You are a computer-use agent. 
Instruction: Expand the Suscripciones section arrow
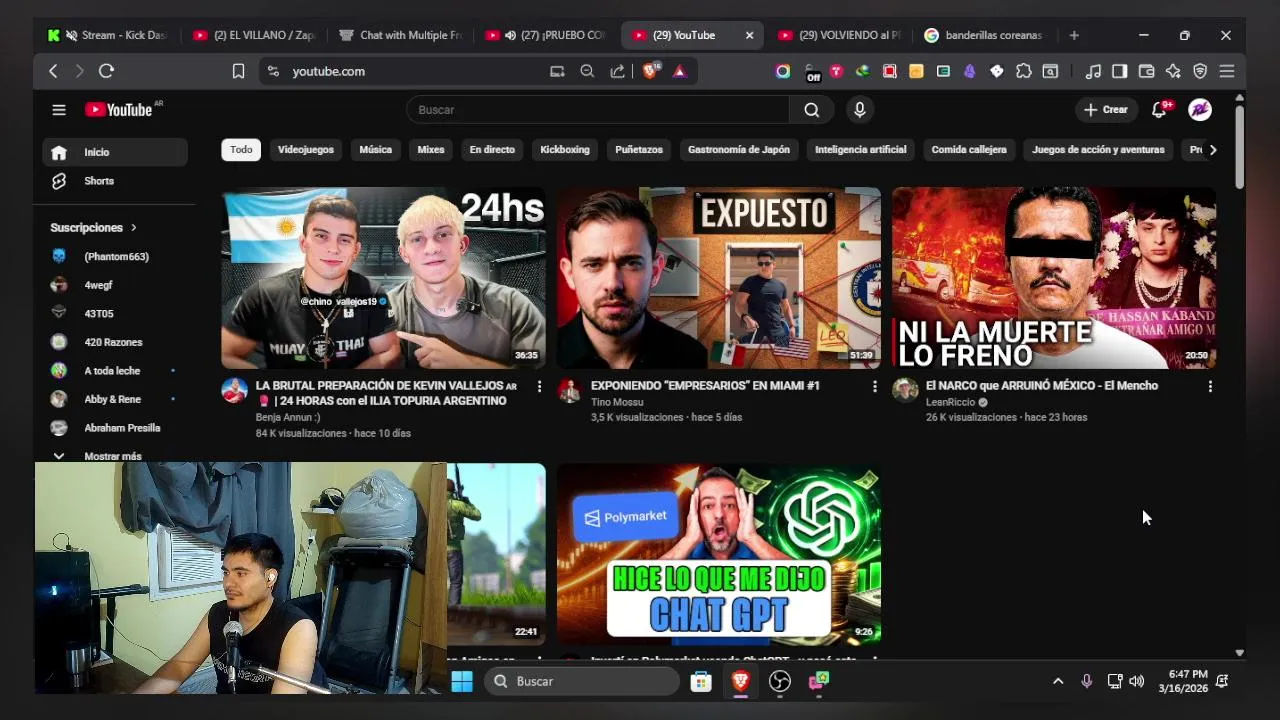click(134, 228)
